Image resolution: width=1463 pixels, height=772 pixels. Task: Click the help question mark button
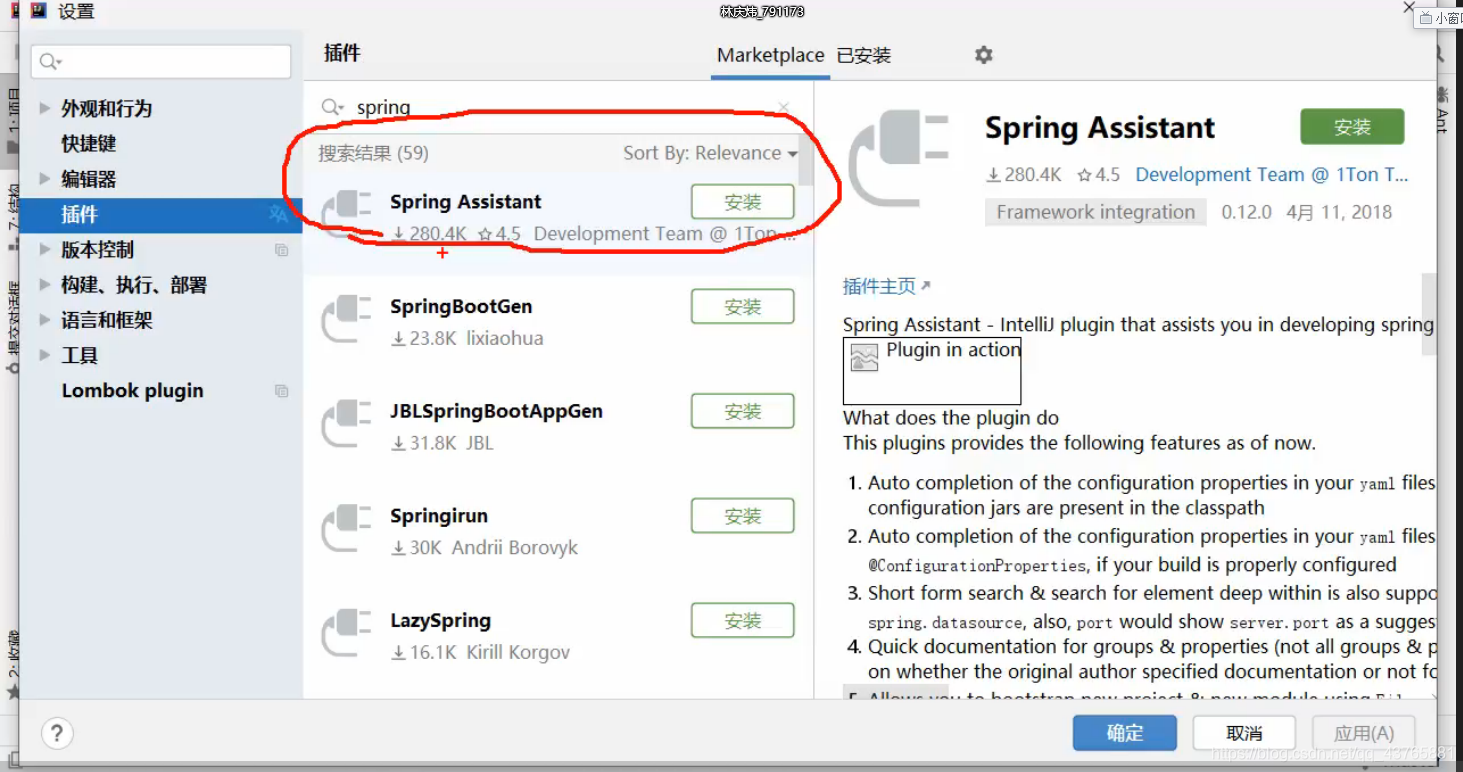[57, 733]
